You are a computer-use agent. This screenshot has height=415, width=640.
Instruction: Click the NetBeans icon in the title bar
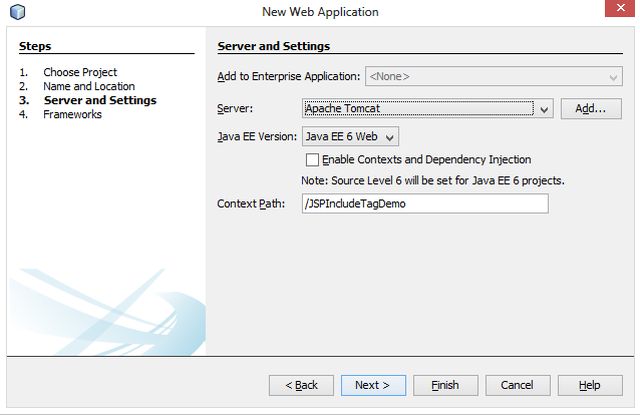coord(16,11)
